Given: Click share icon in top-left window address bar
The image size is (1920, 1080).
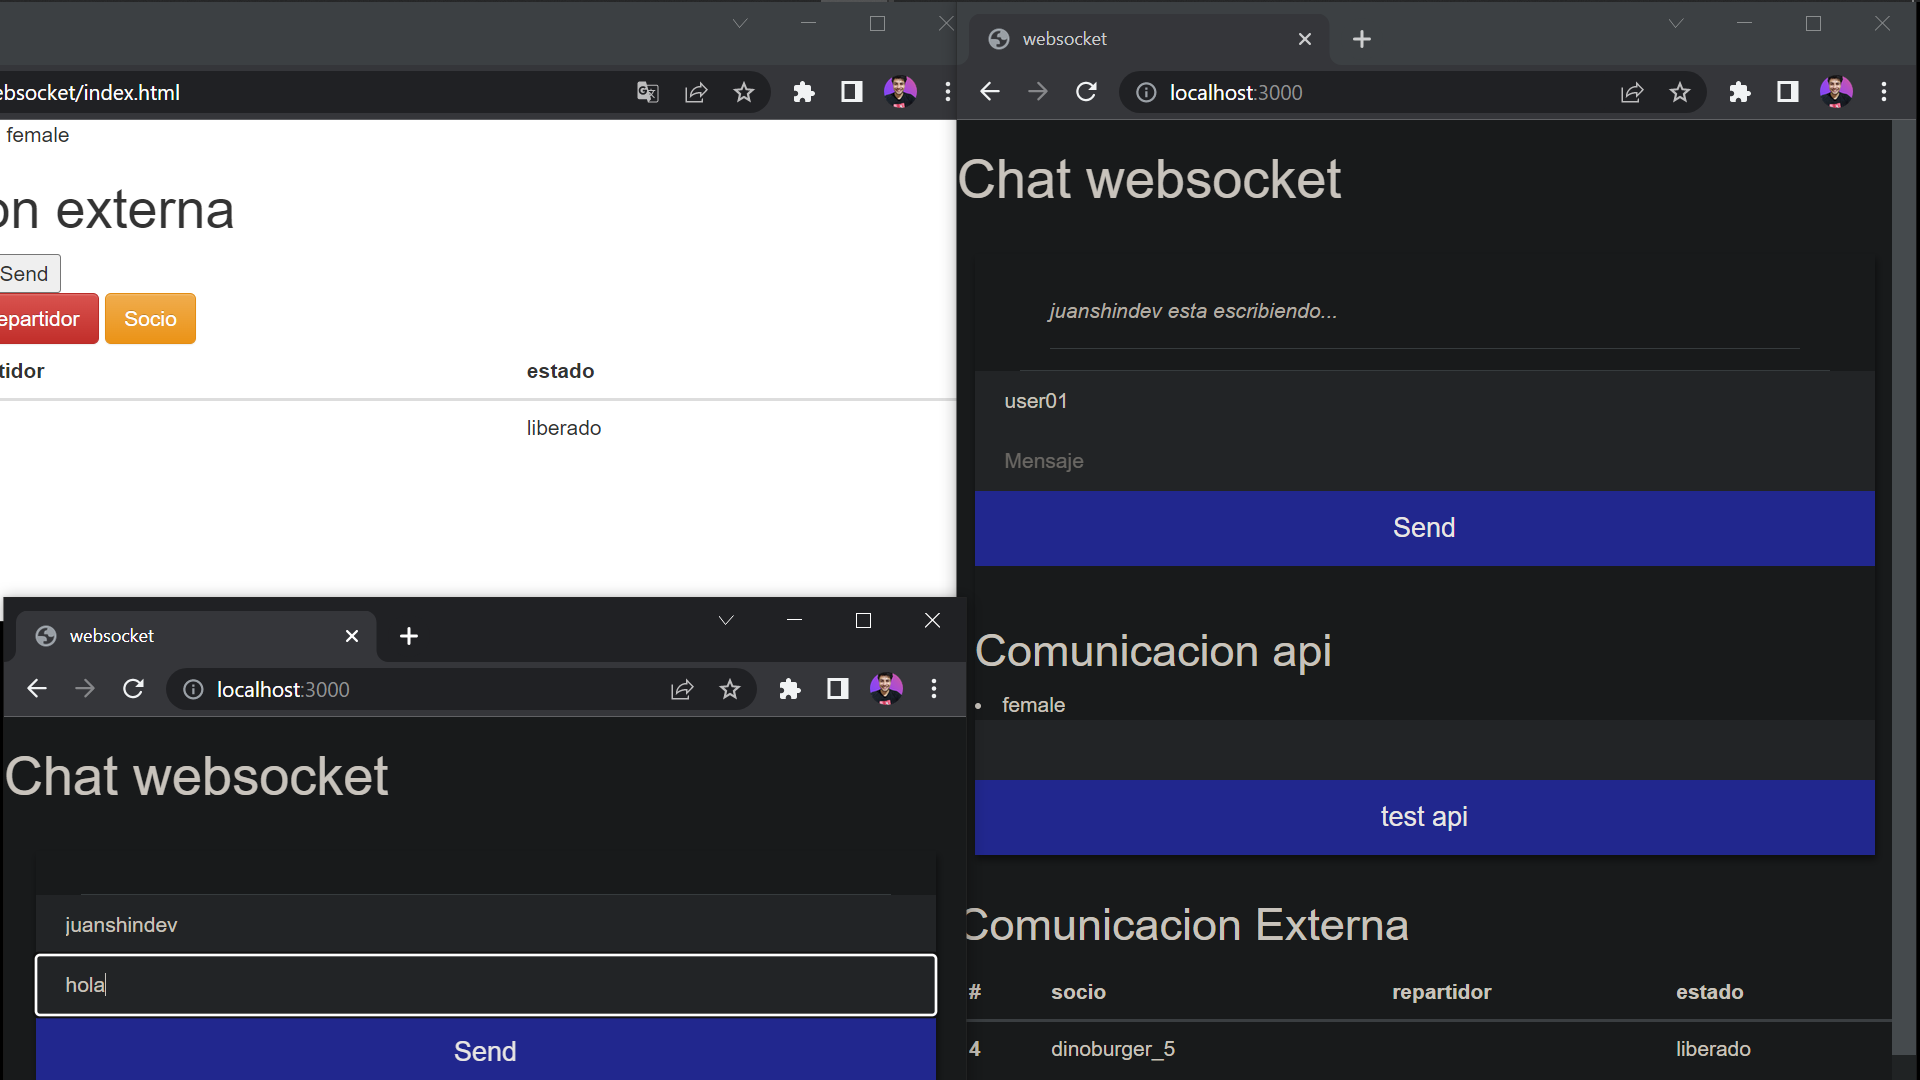Looking at the screenshot, I should point(696,93).
